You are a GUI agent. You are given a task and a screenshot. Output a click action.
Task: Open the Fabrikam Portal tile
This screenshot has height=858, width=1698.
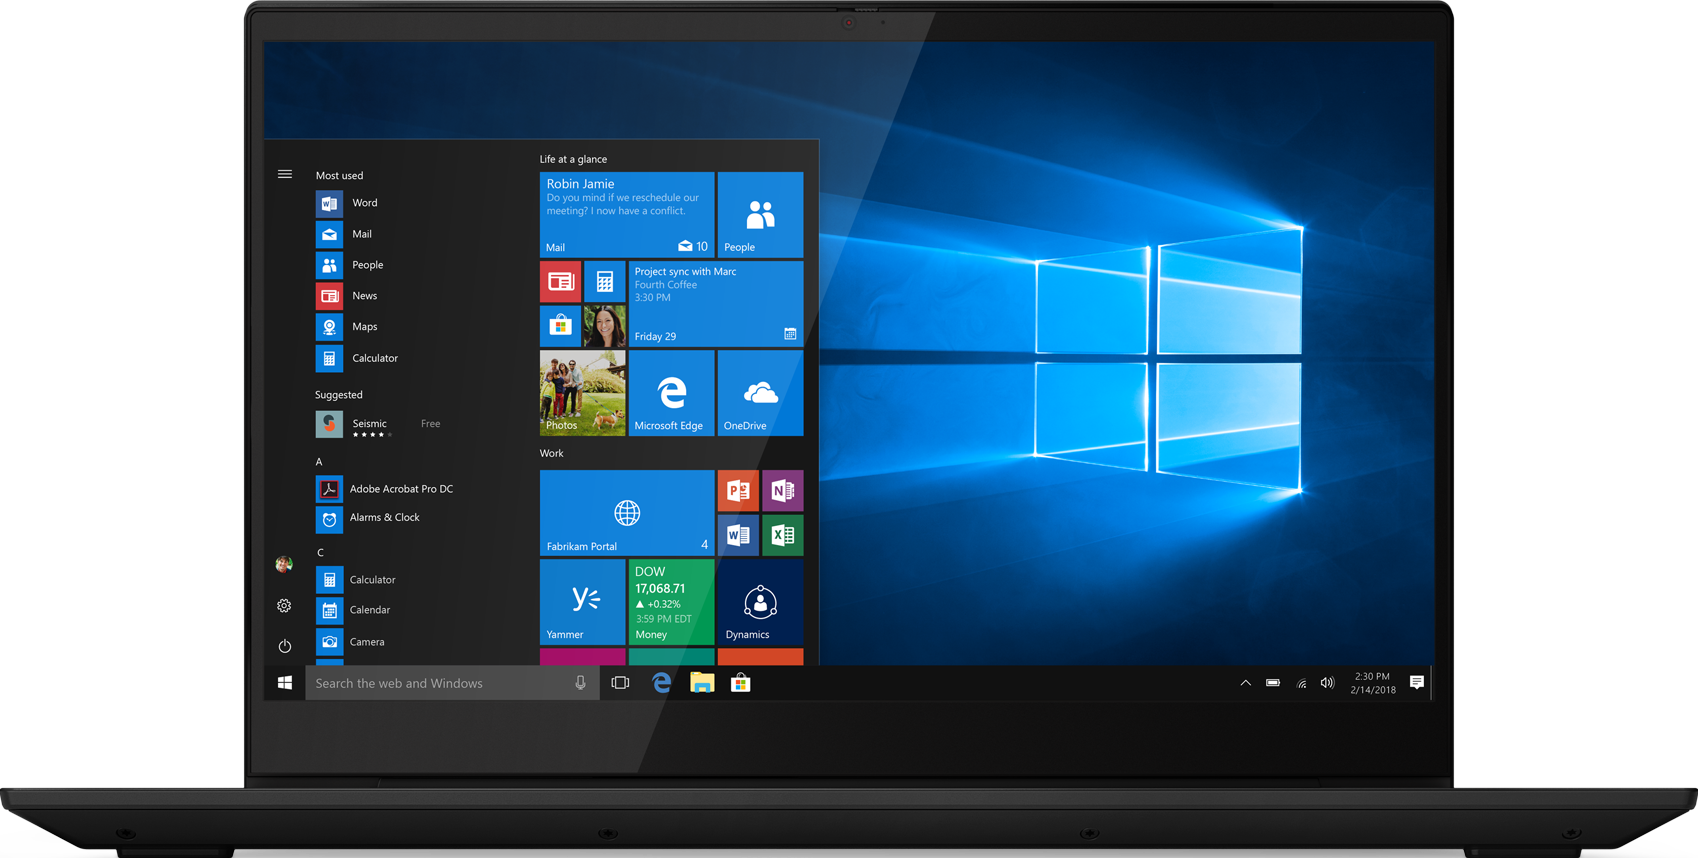click(x=627, y=513)
